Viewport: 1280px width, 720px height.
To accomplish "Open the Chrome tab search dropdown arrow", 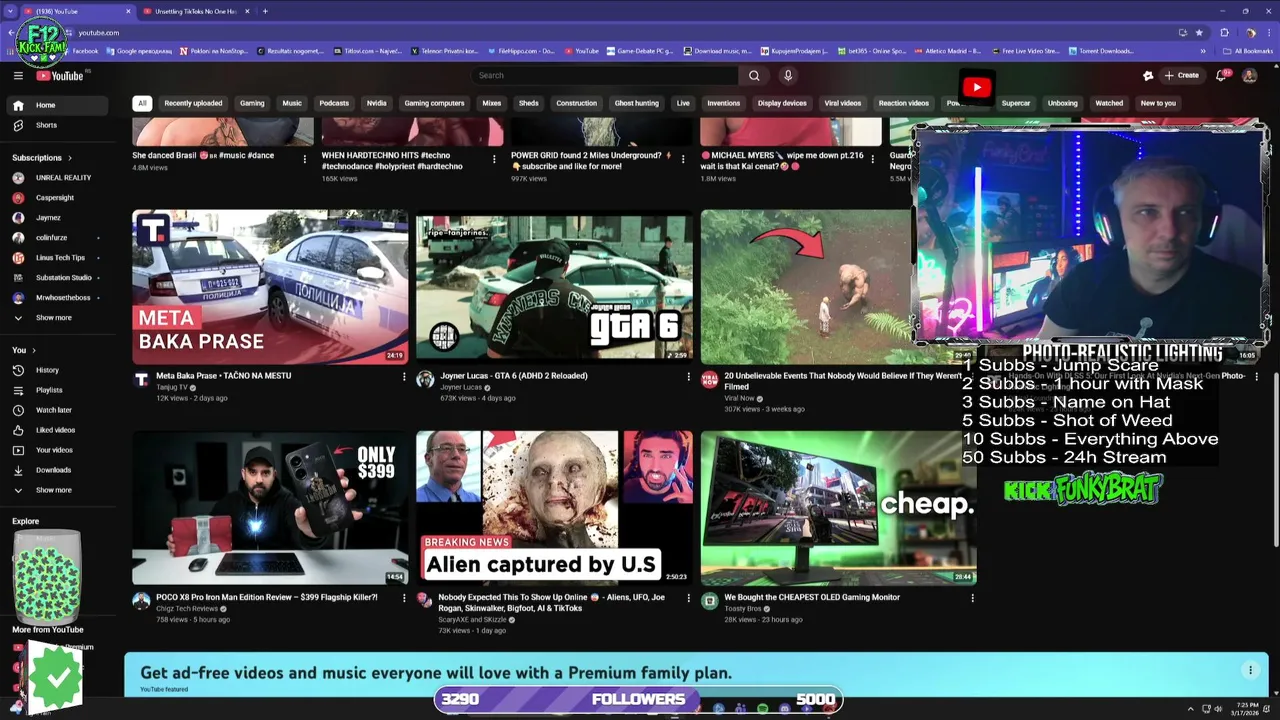I will tap(11, 11).
